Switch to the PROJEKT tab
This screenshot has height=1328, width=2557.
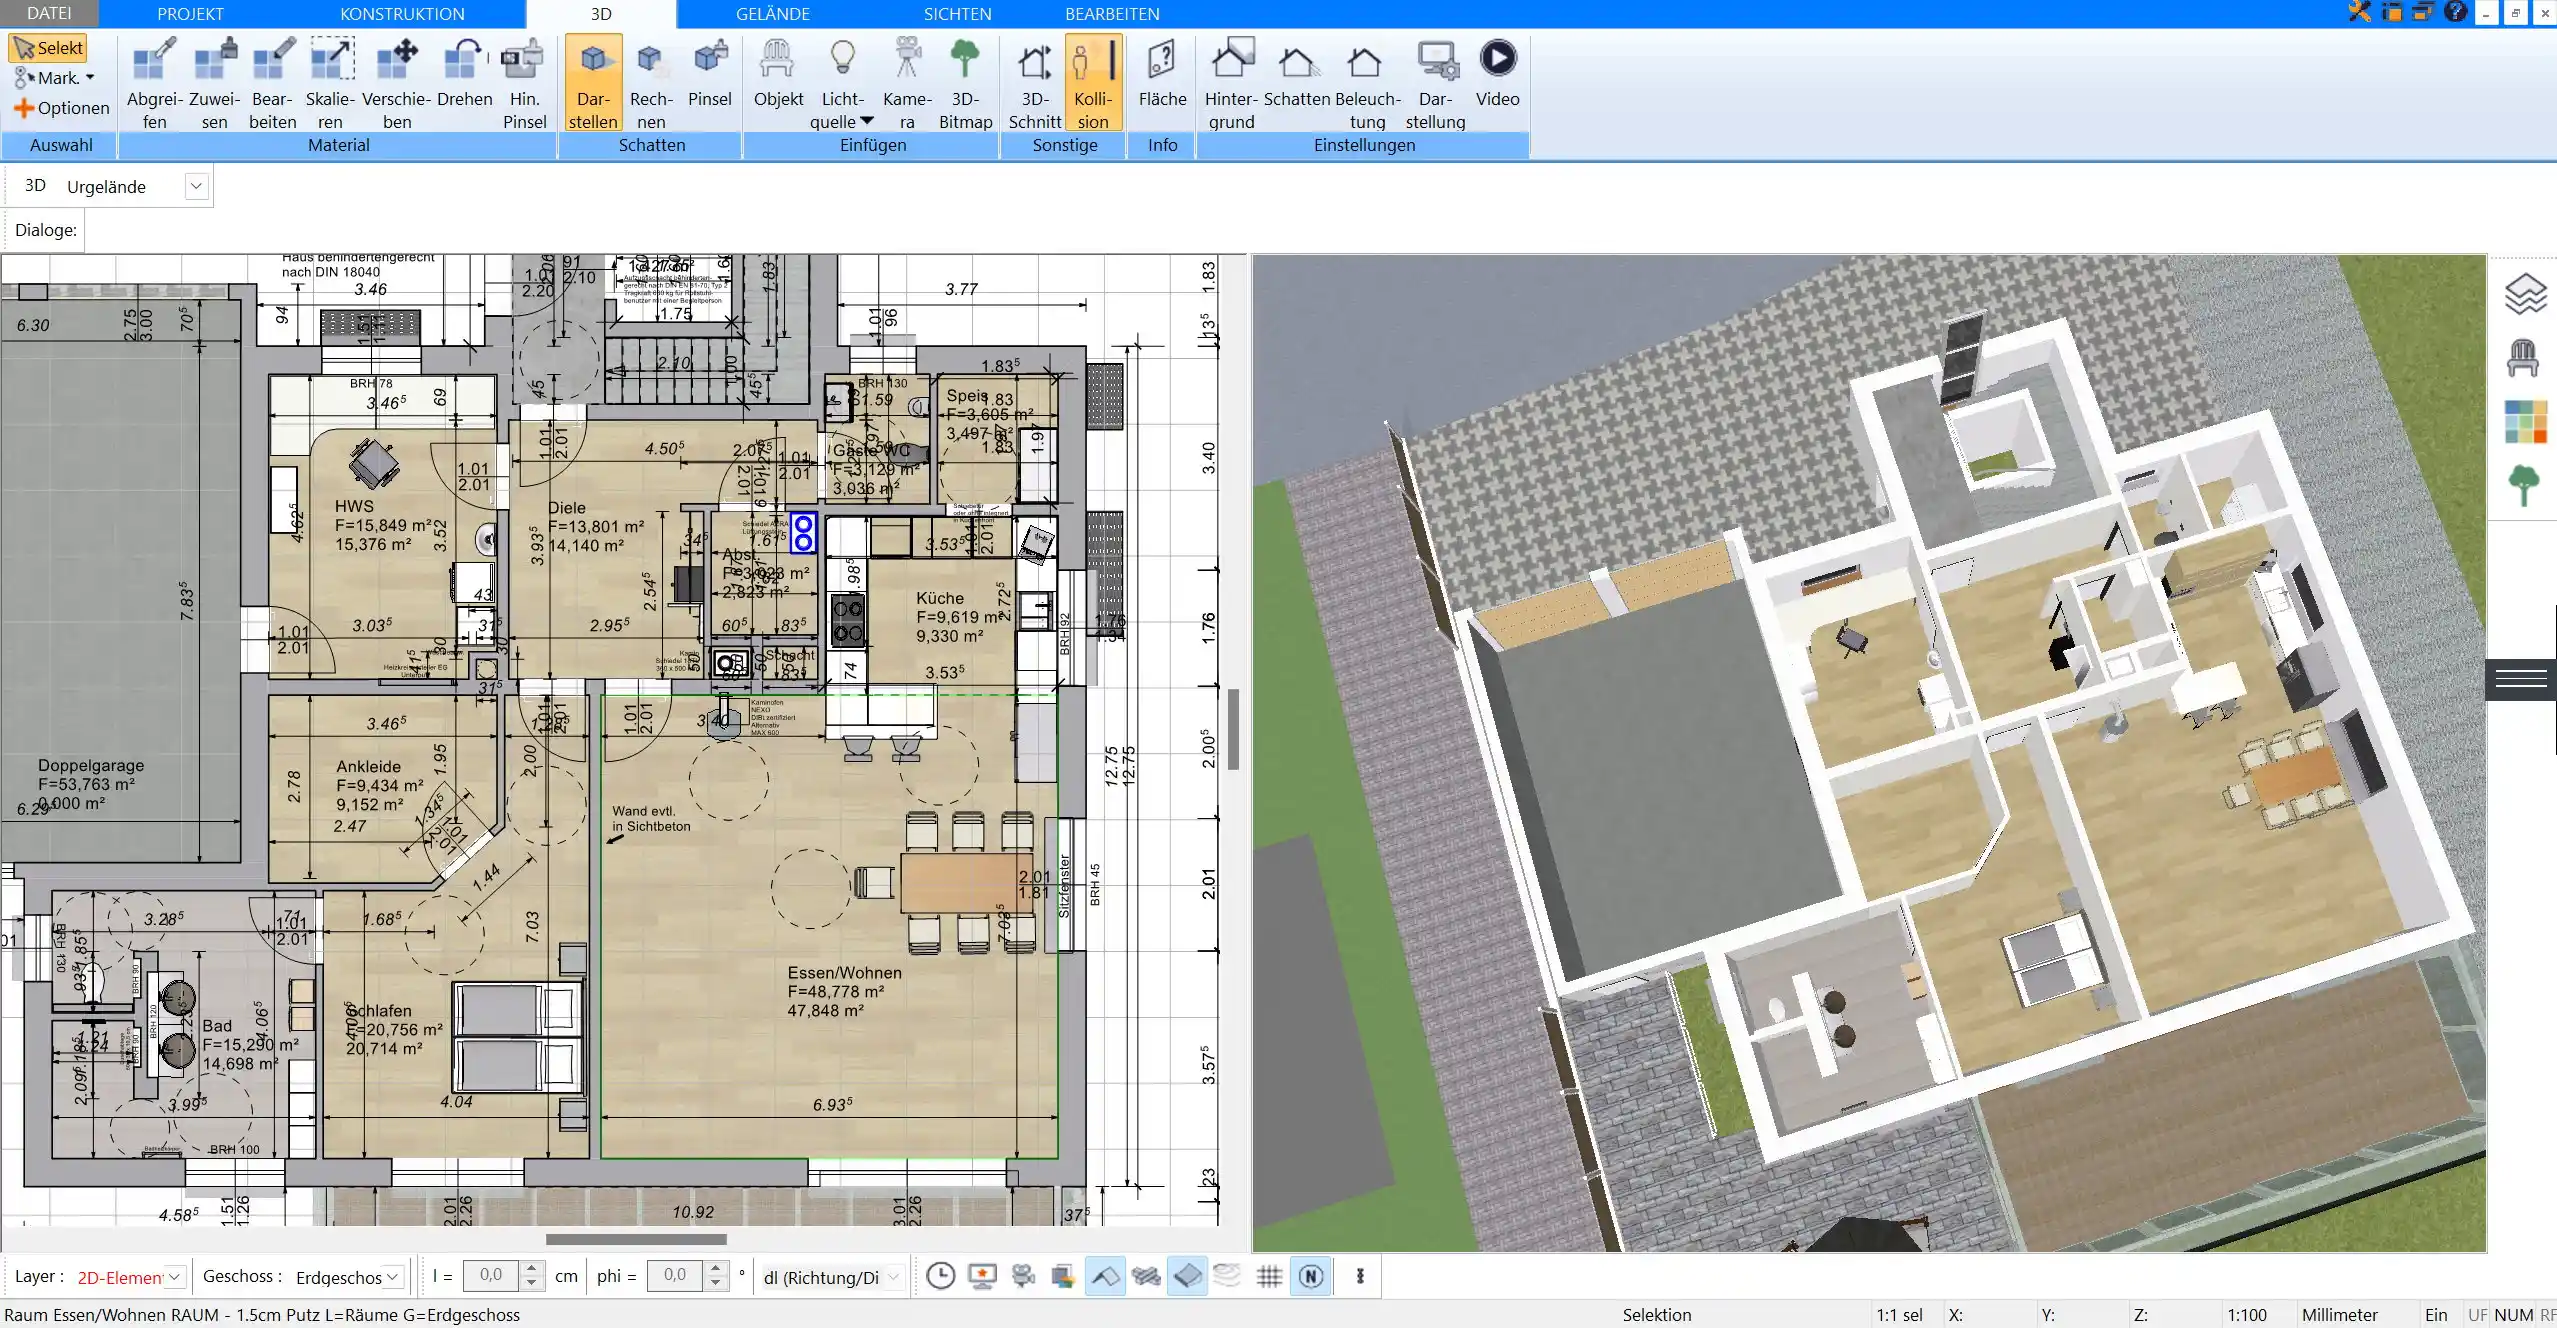point(190,14)
